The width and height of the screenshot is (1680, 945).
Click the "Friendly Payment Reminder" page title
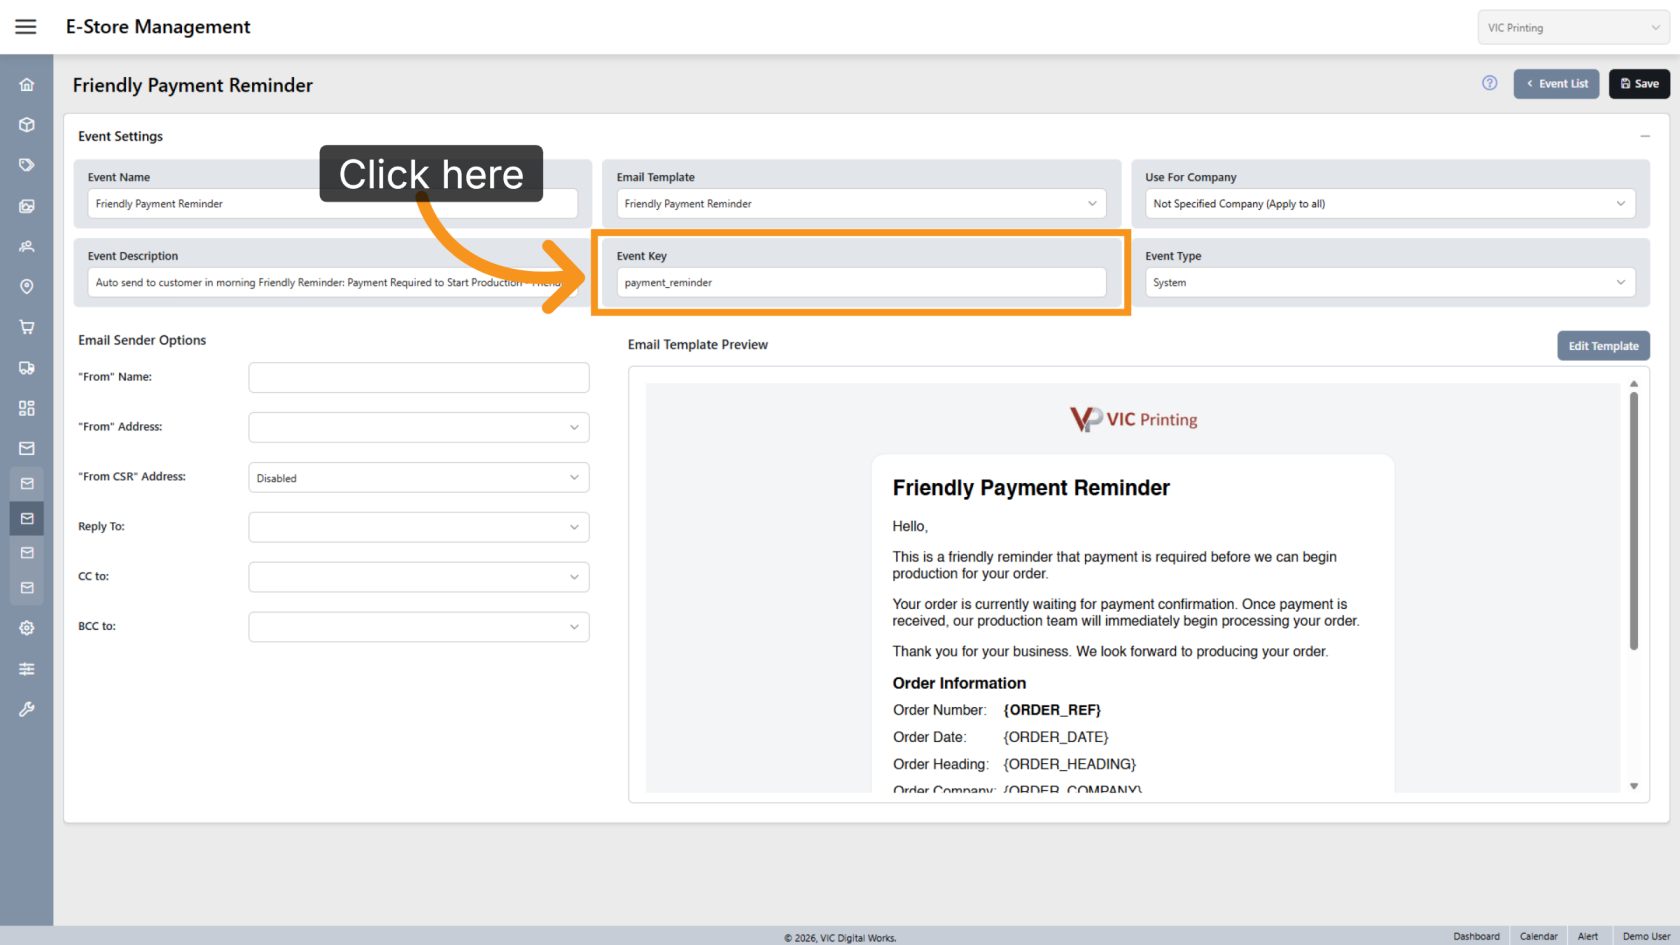193,85
